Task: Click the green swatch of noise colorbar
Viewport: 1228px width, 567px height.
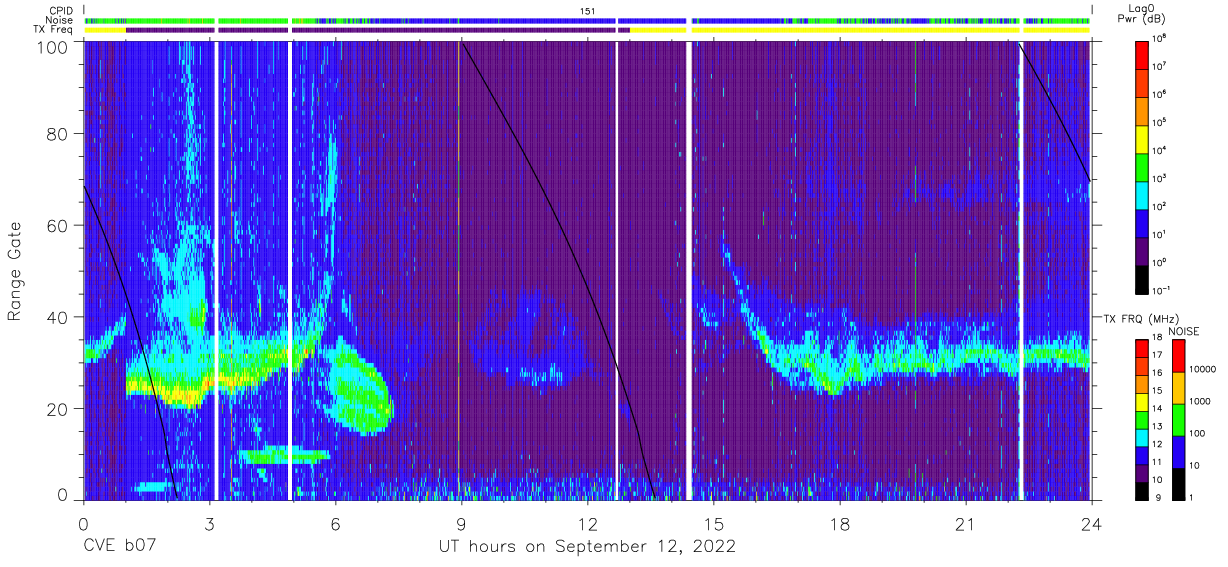Action: (x=1177, y=420)
